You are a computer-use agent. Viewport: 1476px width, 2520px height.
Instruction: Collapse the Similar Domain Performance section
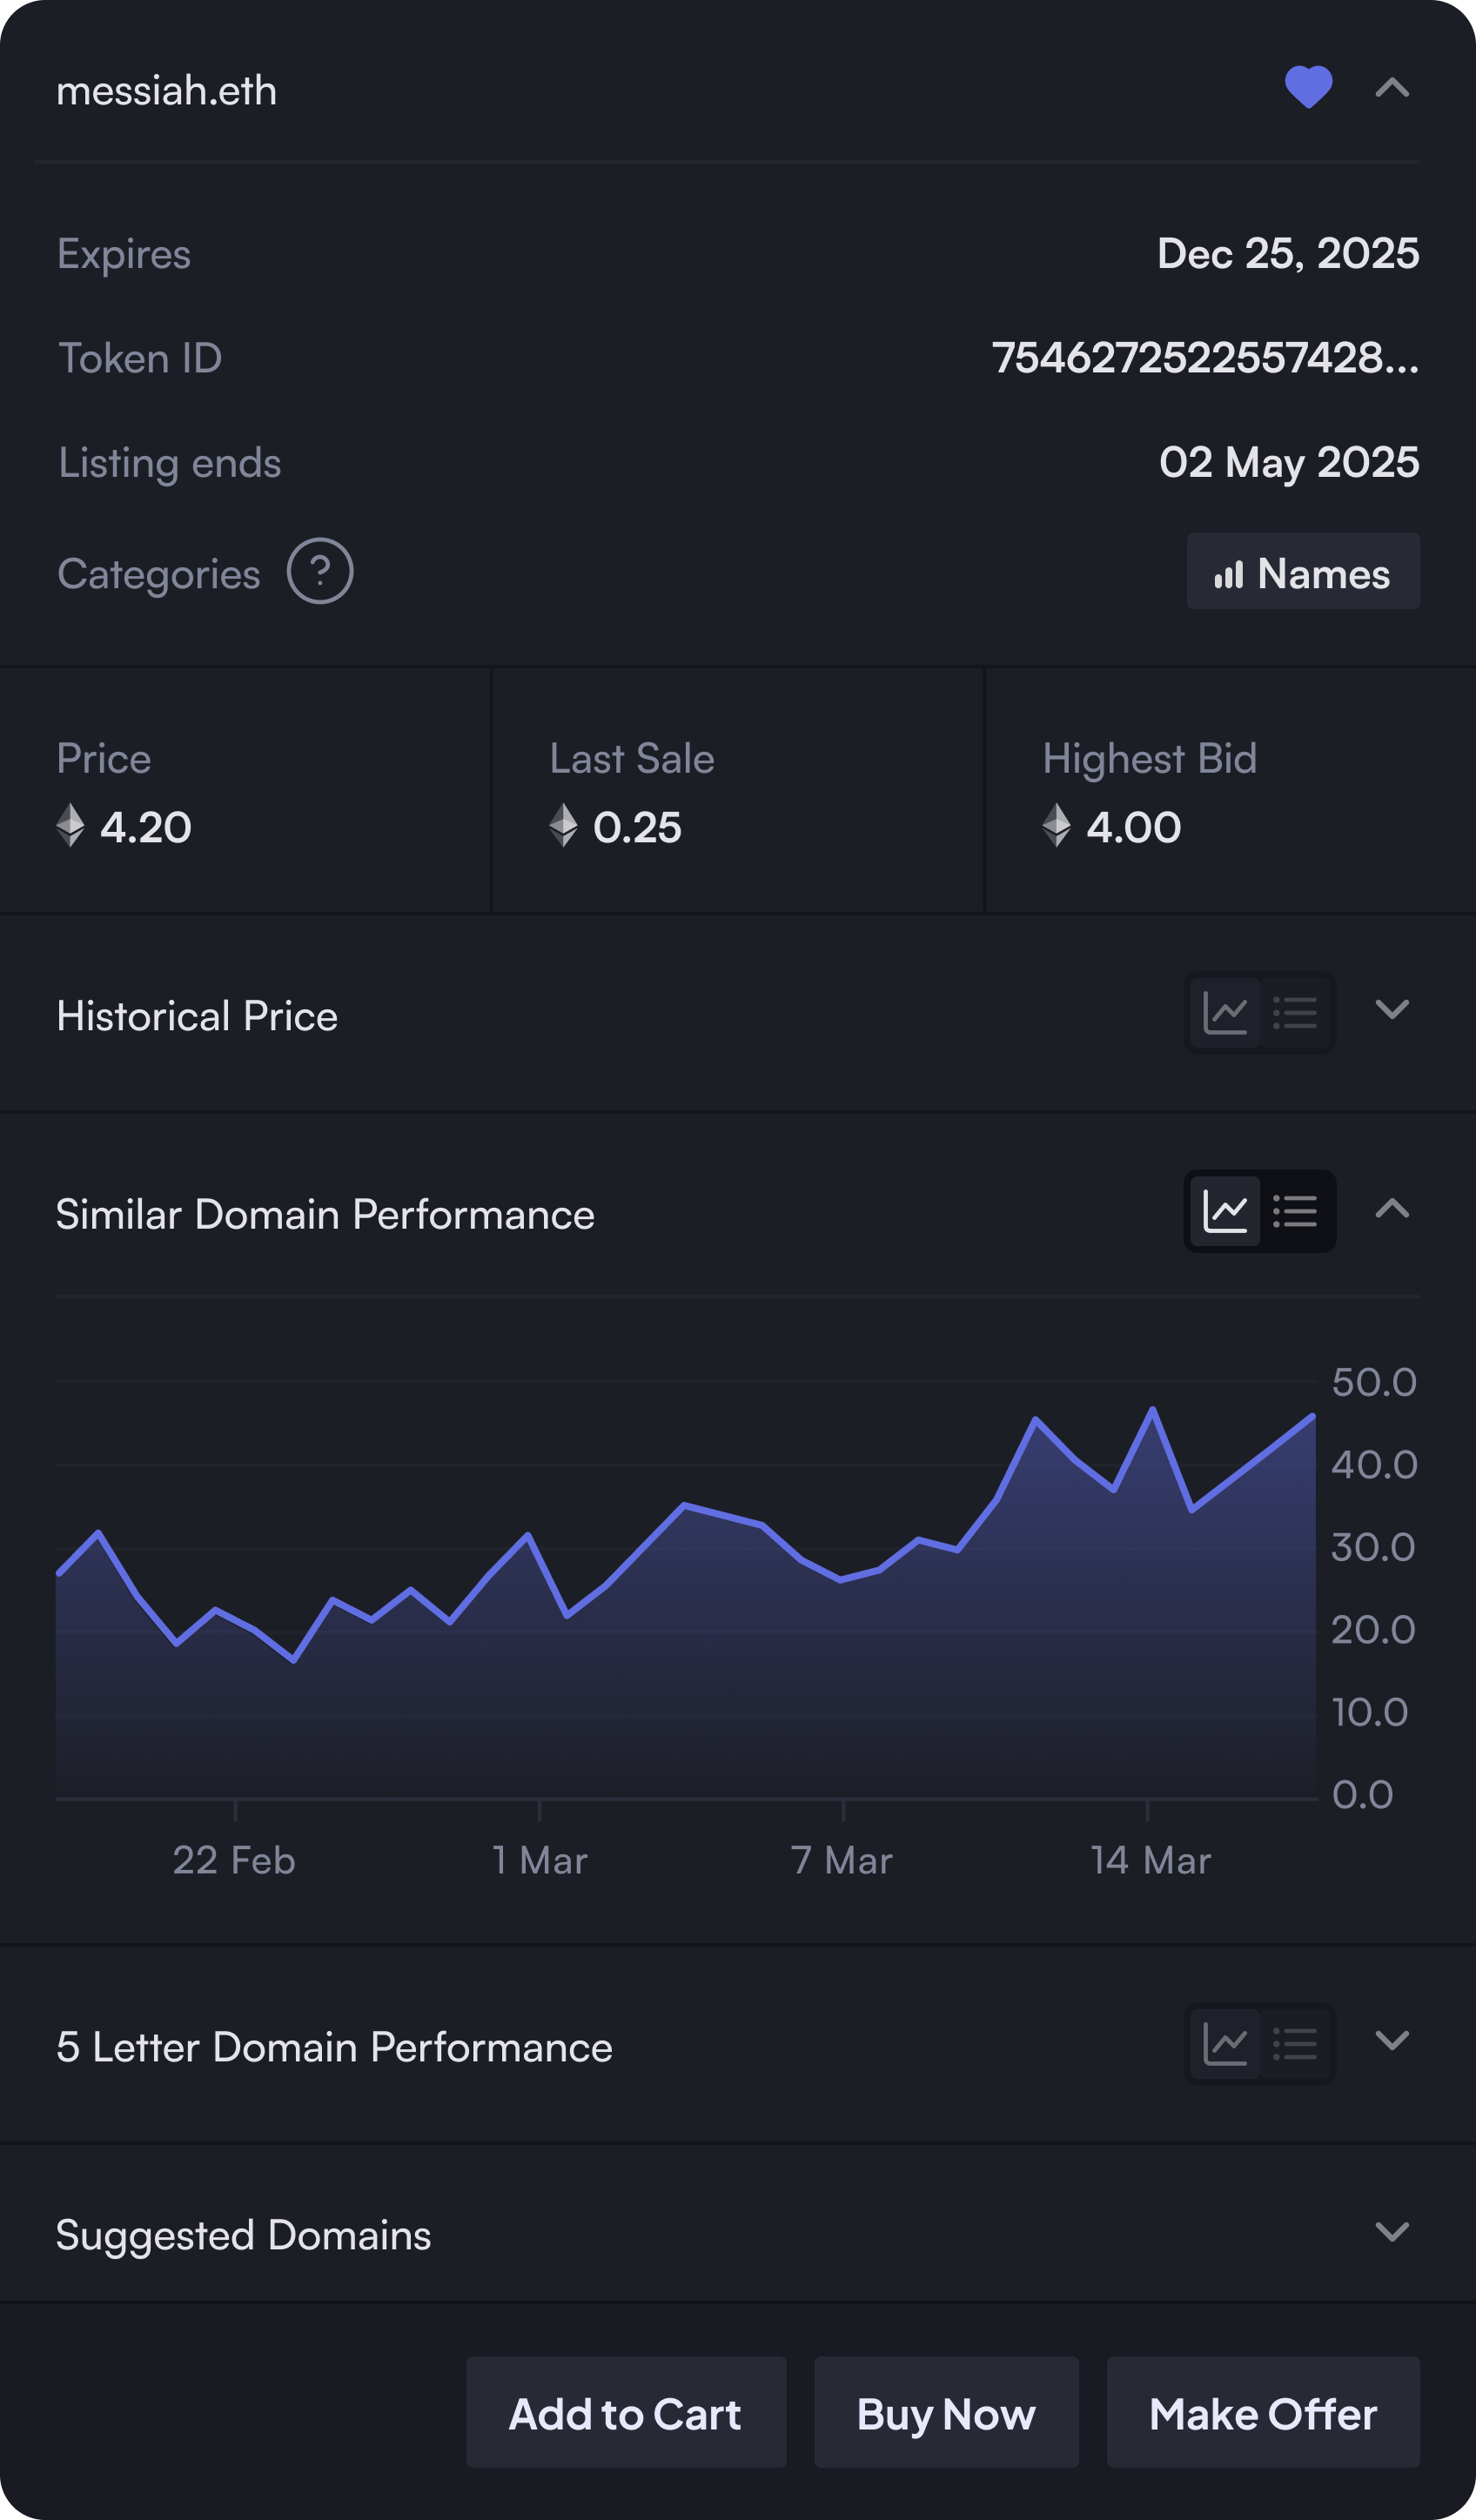[1392, 1209]
